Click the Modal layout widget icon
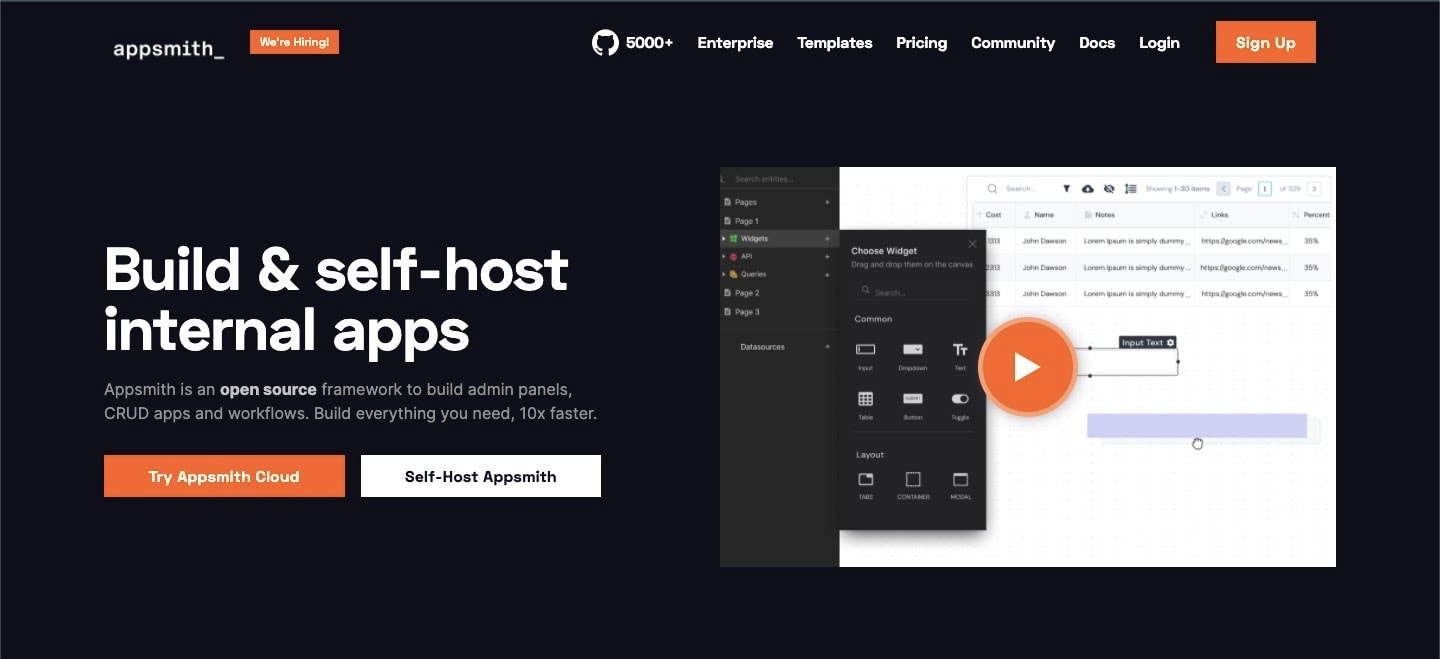The image size is (1440, 659). tap(960, 480)
